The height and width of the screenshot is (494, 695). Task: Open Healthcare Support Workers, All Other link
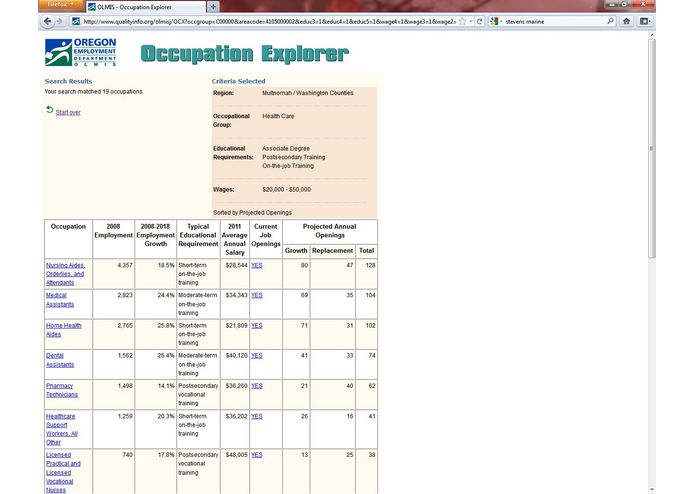[62, 429]
